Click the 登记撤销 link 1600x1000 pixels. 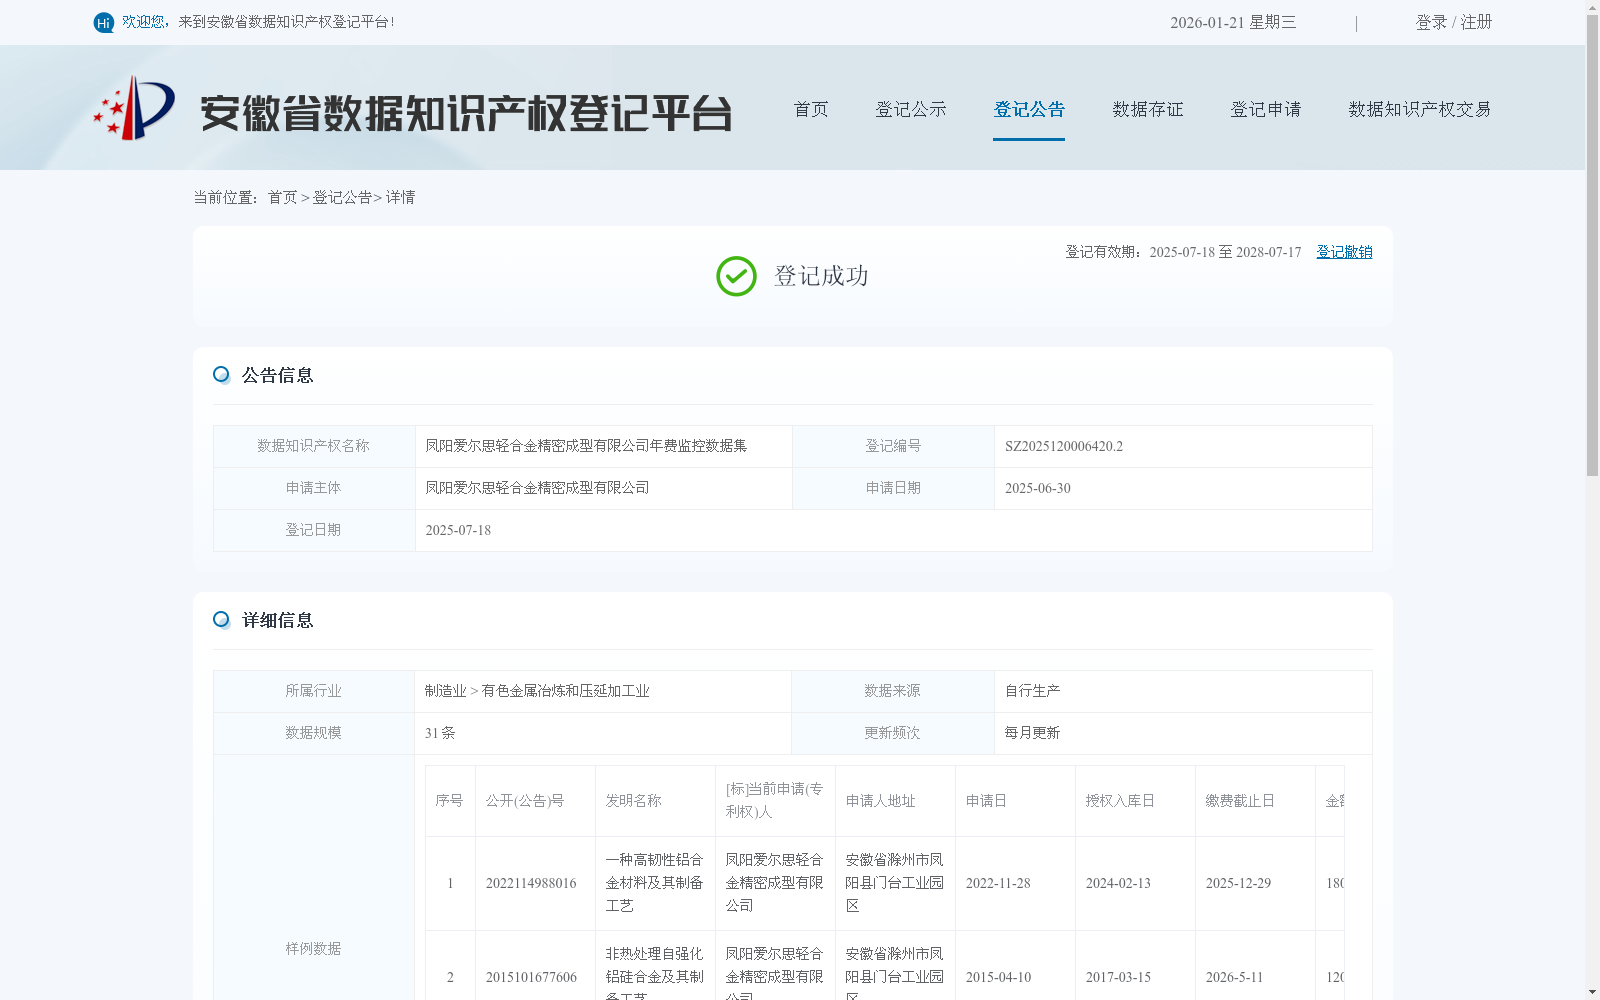pos(1344,252)
